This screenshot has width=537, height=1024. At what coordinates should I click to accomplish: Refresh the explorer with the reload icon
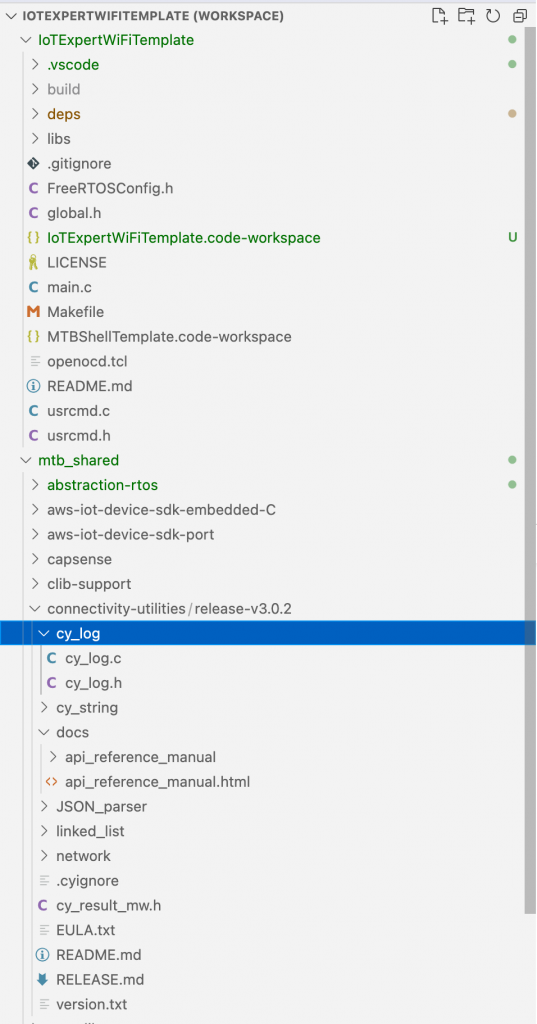pyautogui.click(x=493, y=16)
